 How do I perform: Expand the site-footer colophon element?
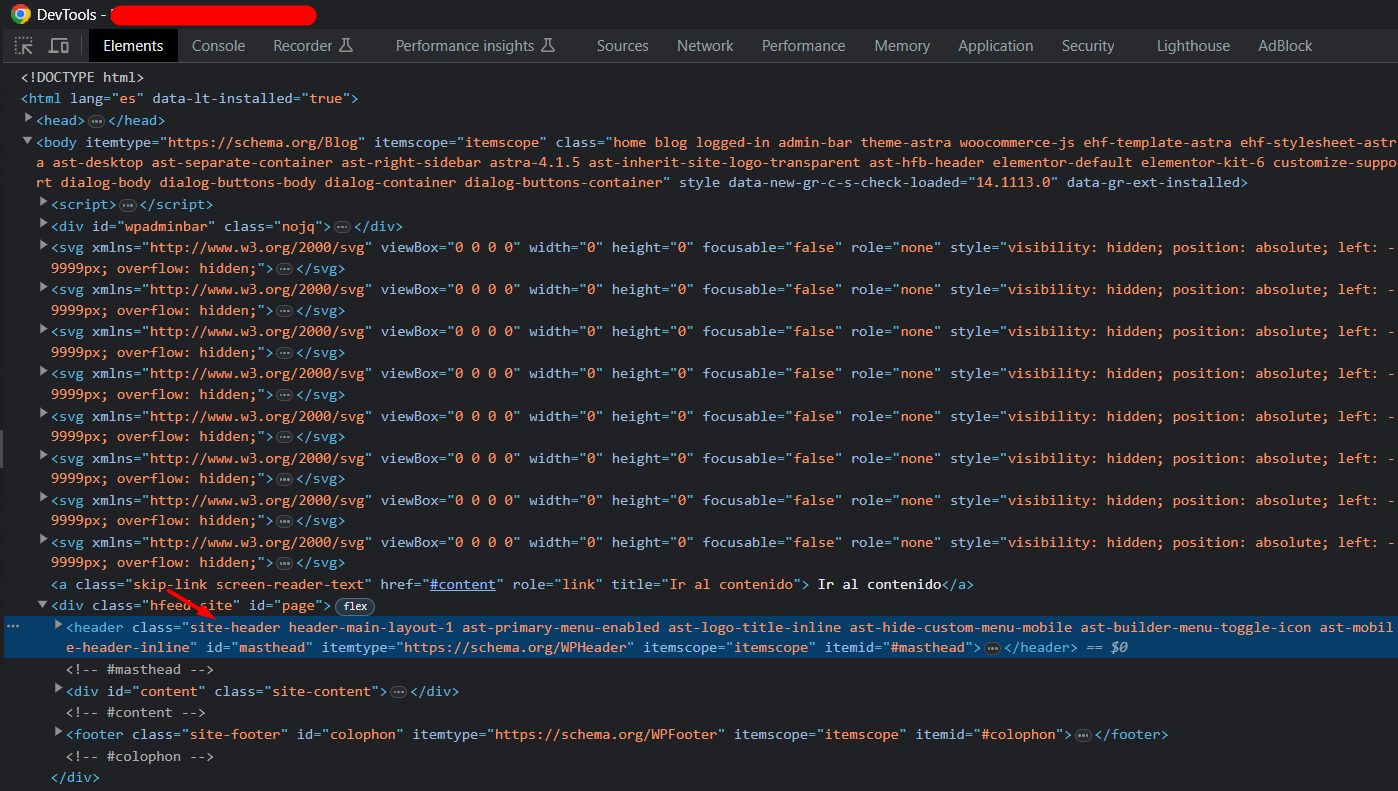point(58,734)
